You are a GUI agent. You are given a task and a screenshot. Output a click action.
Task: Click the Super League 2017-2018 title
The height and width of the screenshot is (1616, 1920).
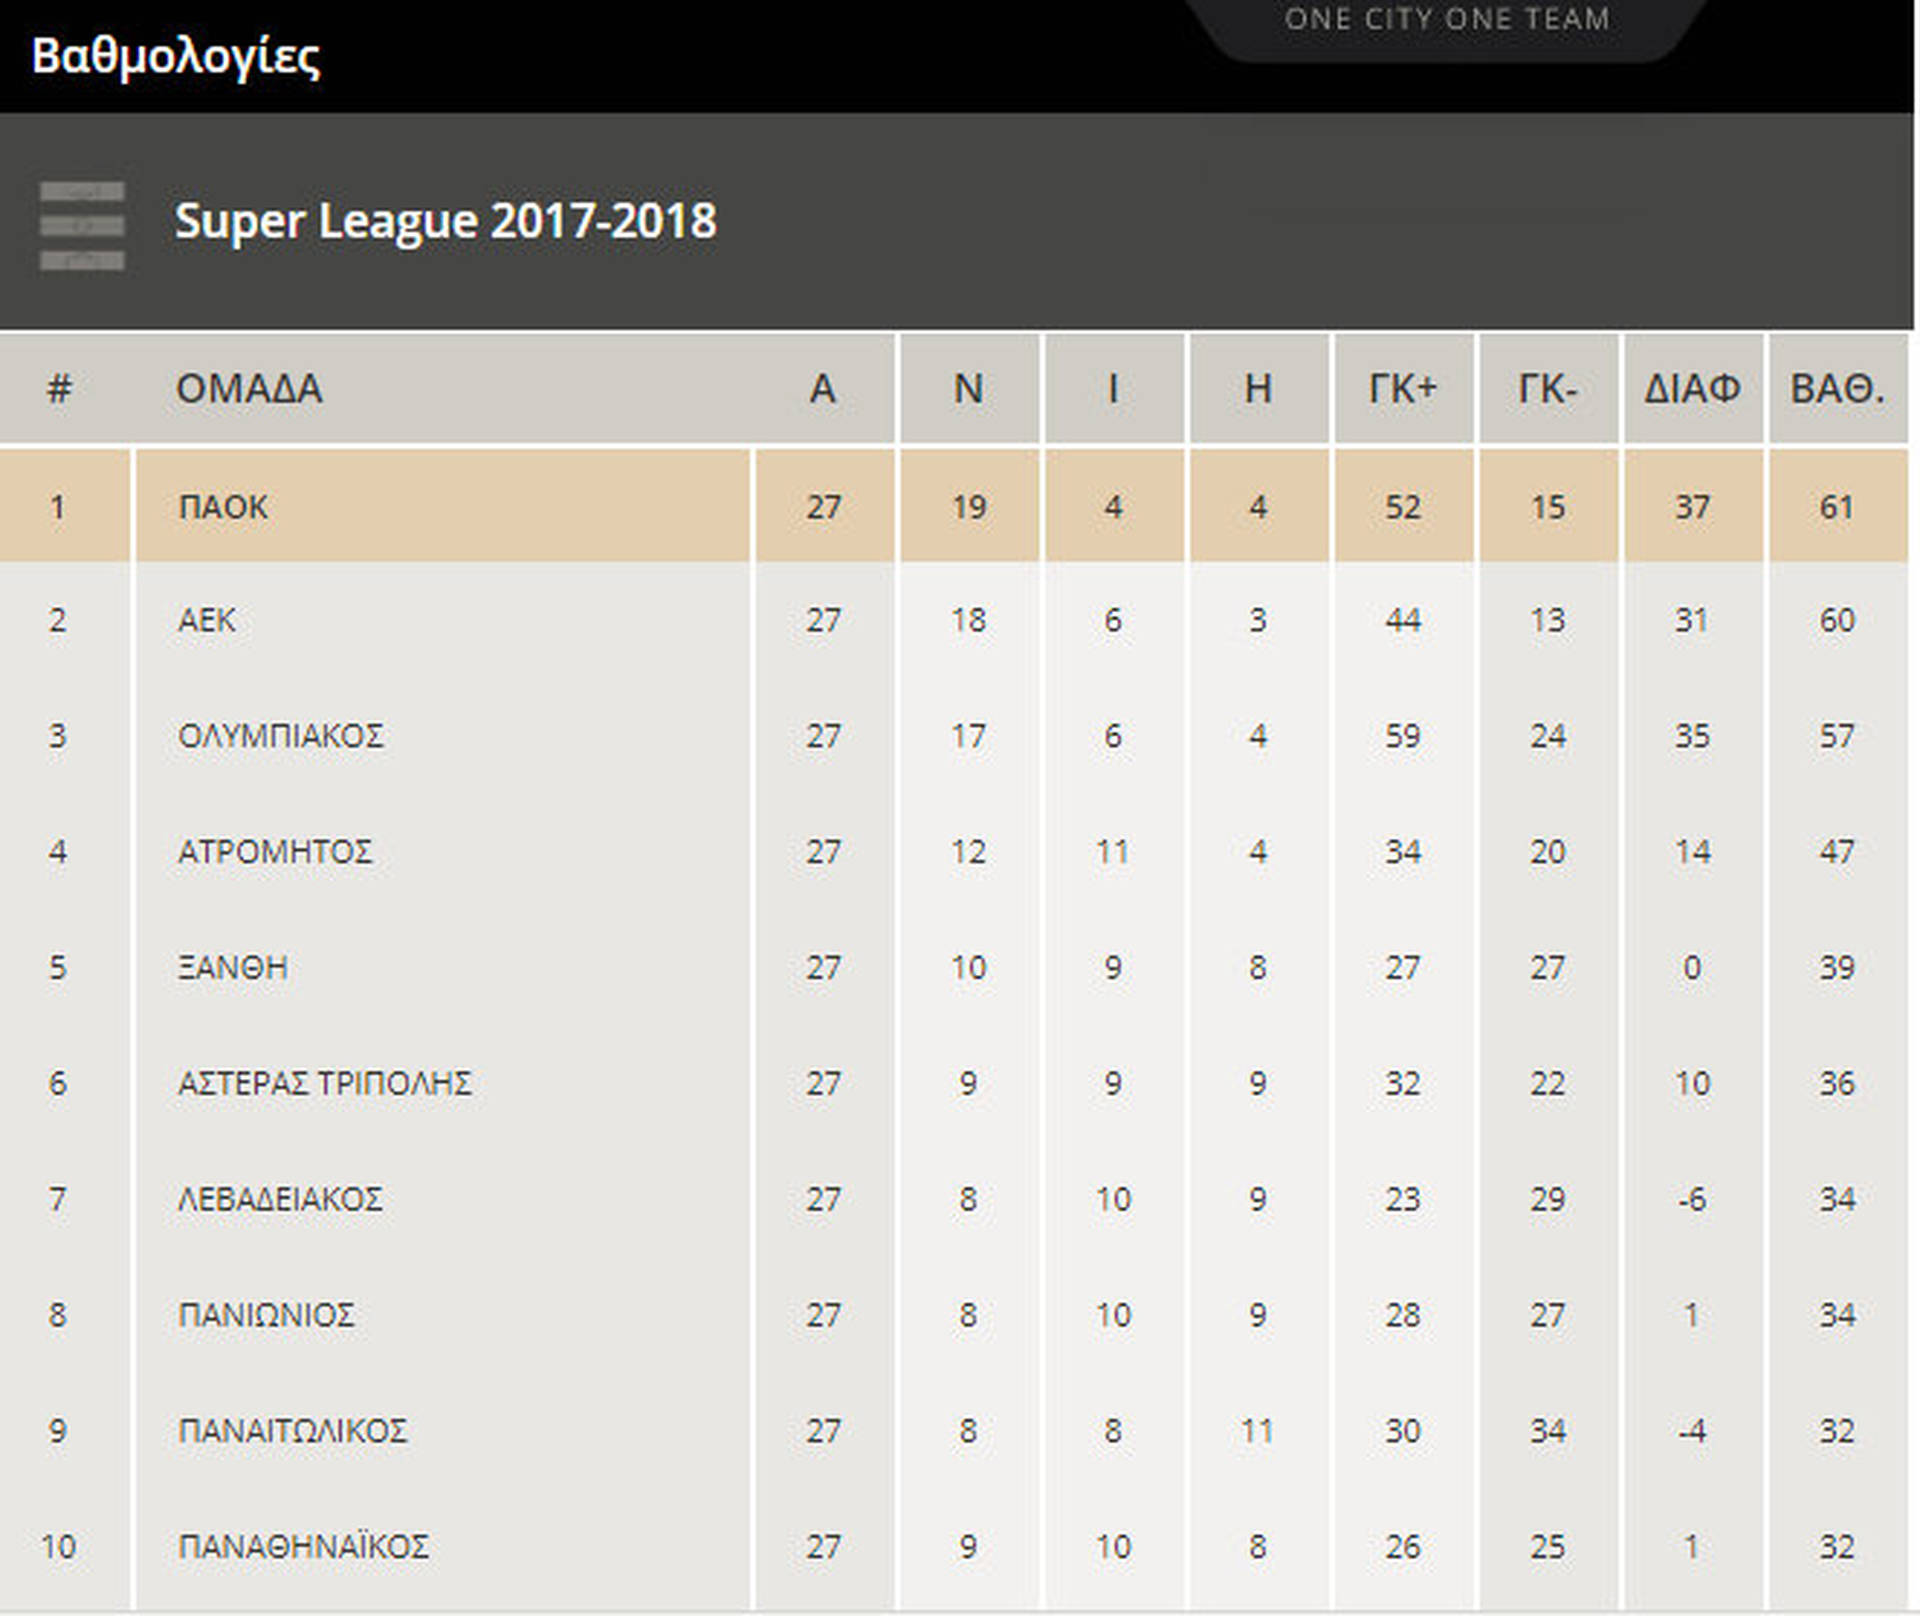[445, 221]
